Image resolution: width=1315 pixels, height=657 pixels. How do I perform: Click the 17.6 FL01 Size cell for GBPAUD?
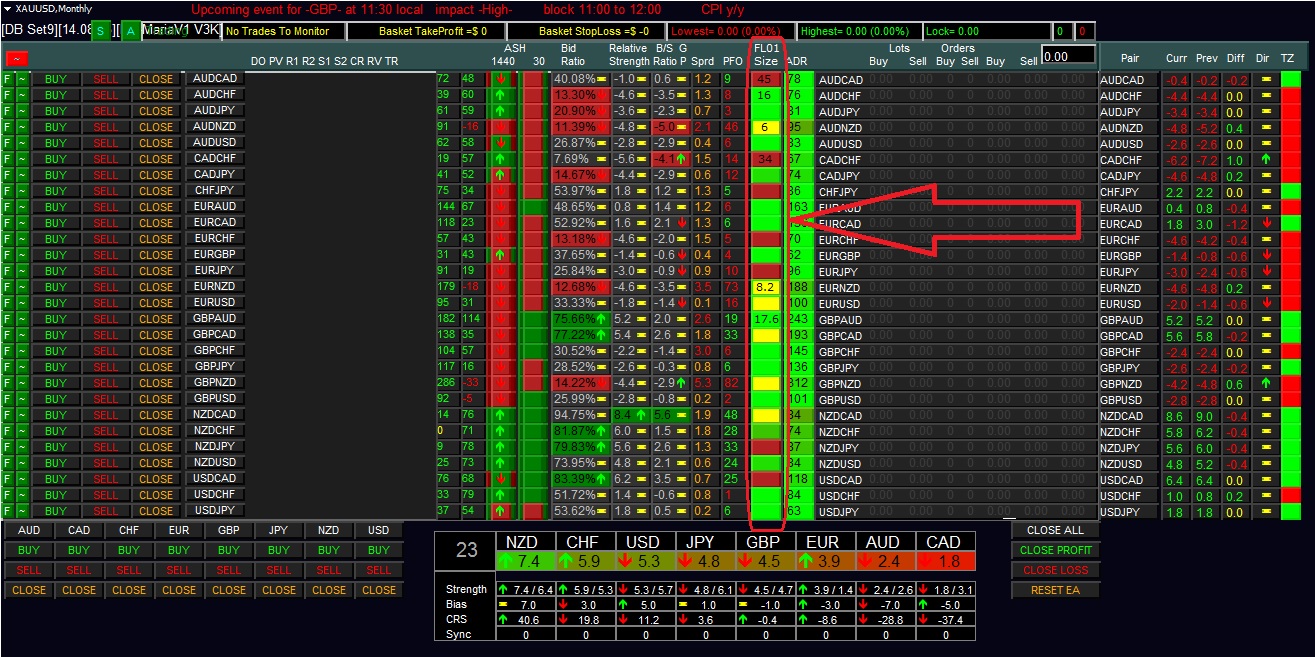click(x=766, y=319)
